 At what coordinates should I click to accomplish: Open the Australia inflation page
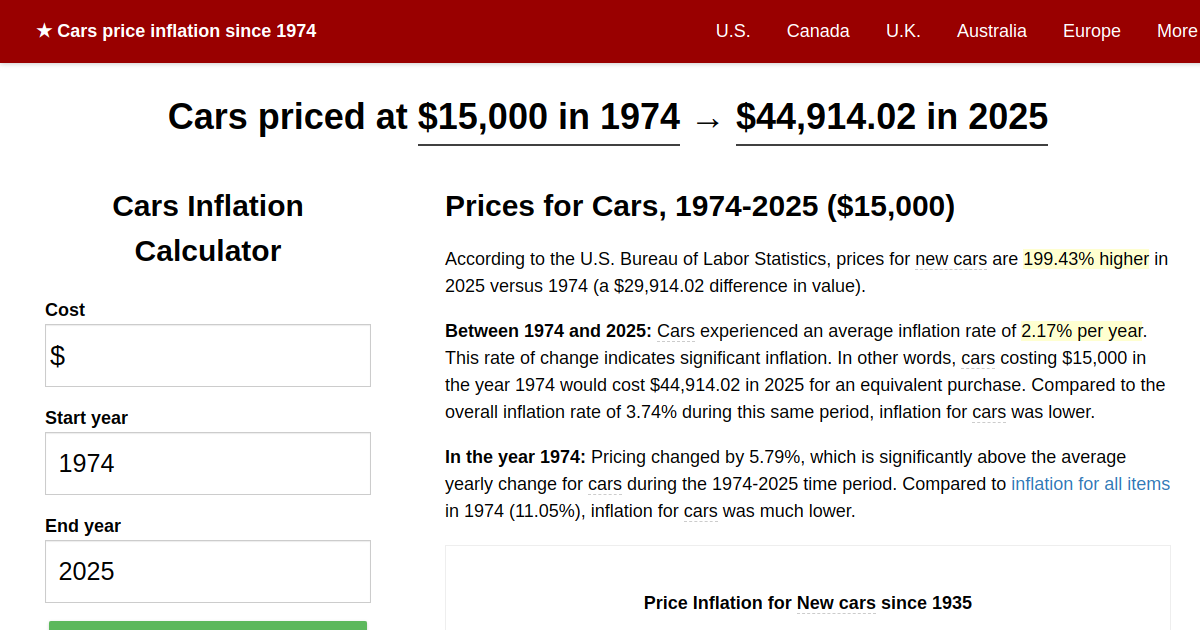coord(992,31)
